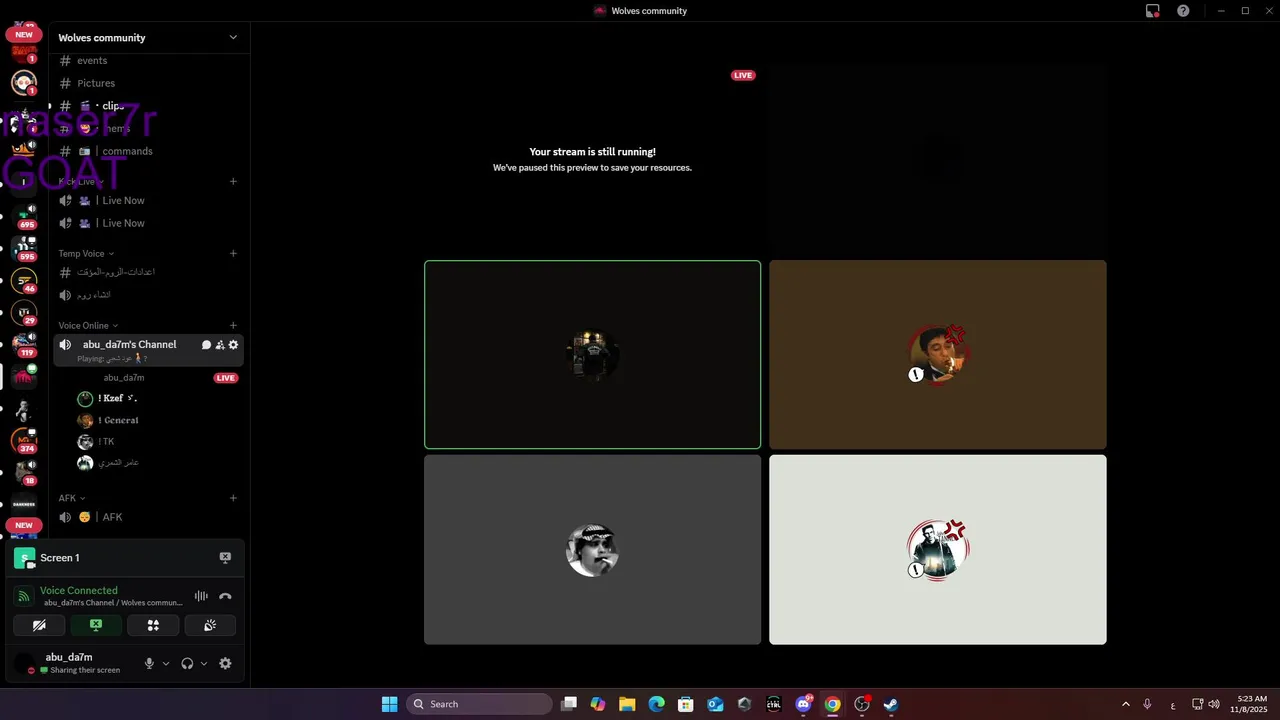Open noise suppression options icon

pos(201,596)
